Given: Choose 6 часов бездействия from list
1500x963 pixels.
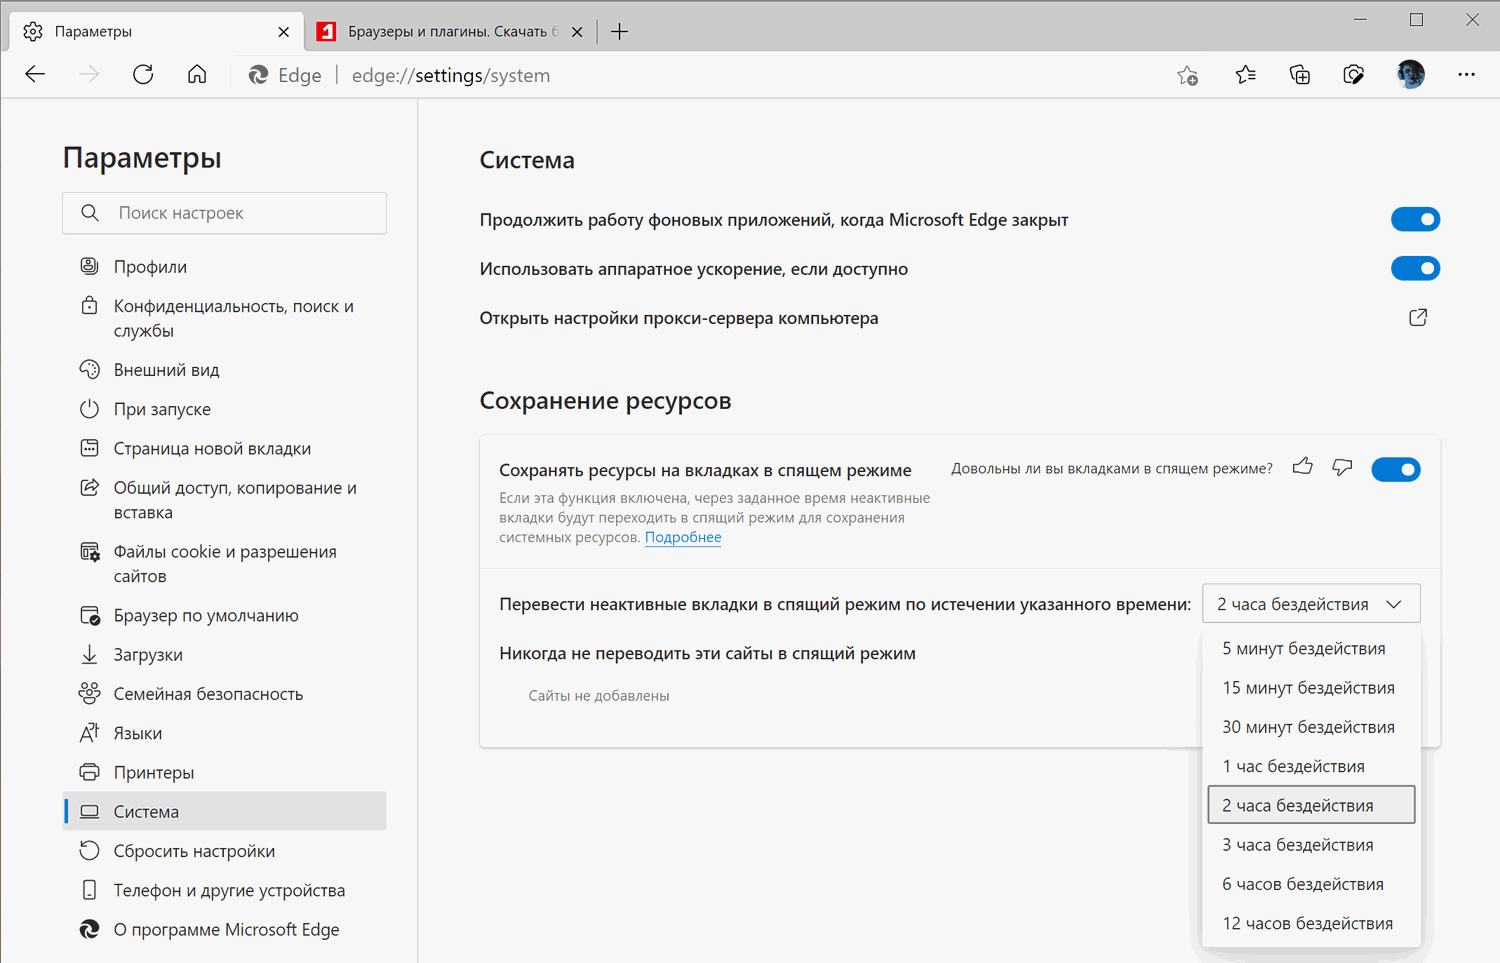Looking at the screenshot, I should 1303,884.
